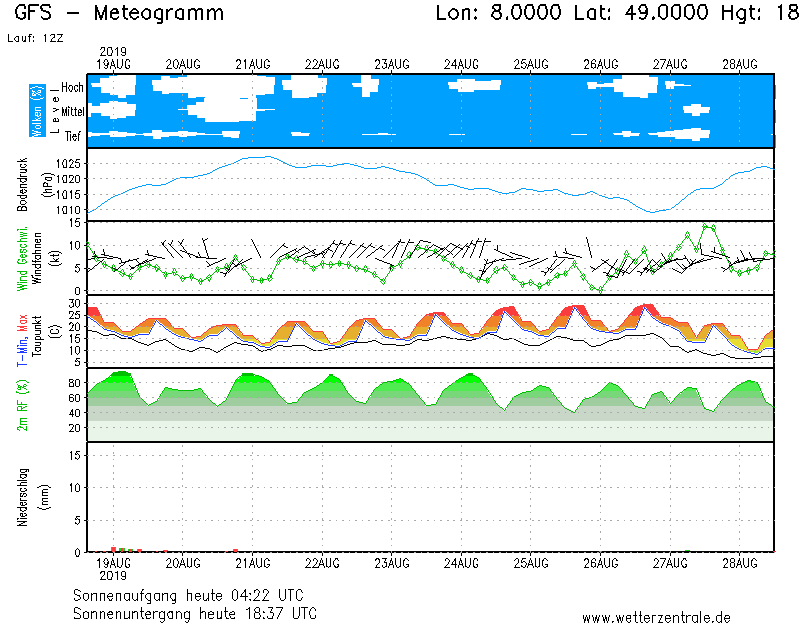Click the Mittel cloud level label
This screenshot has width=800, height=625.
70,112
